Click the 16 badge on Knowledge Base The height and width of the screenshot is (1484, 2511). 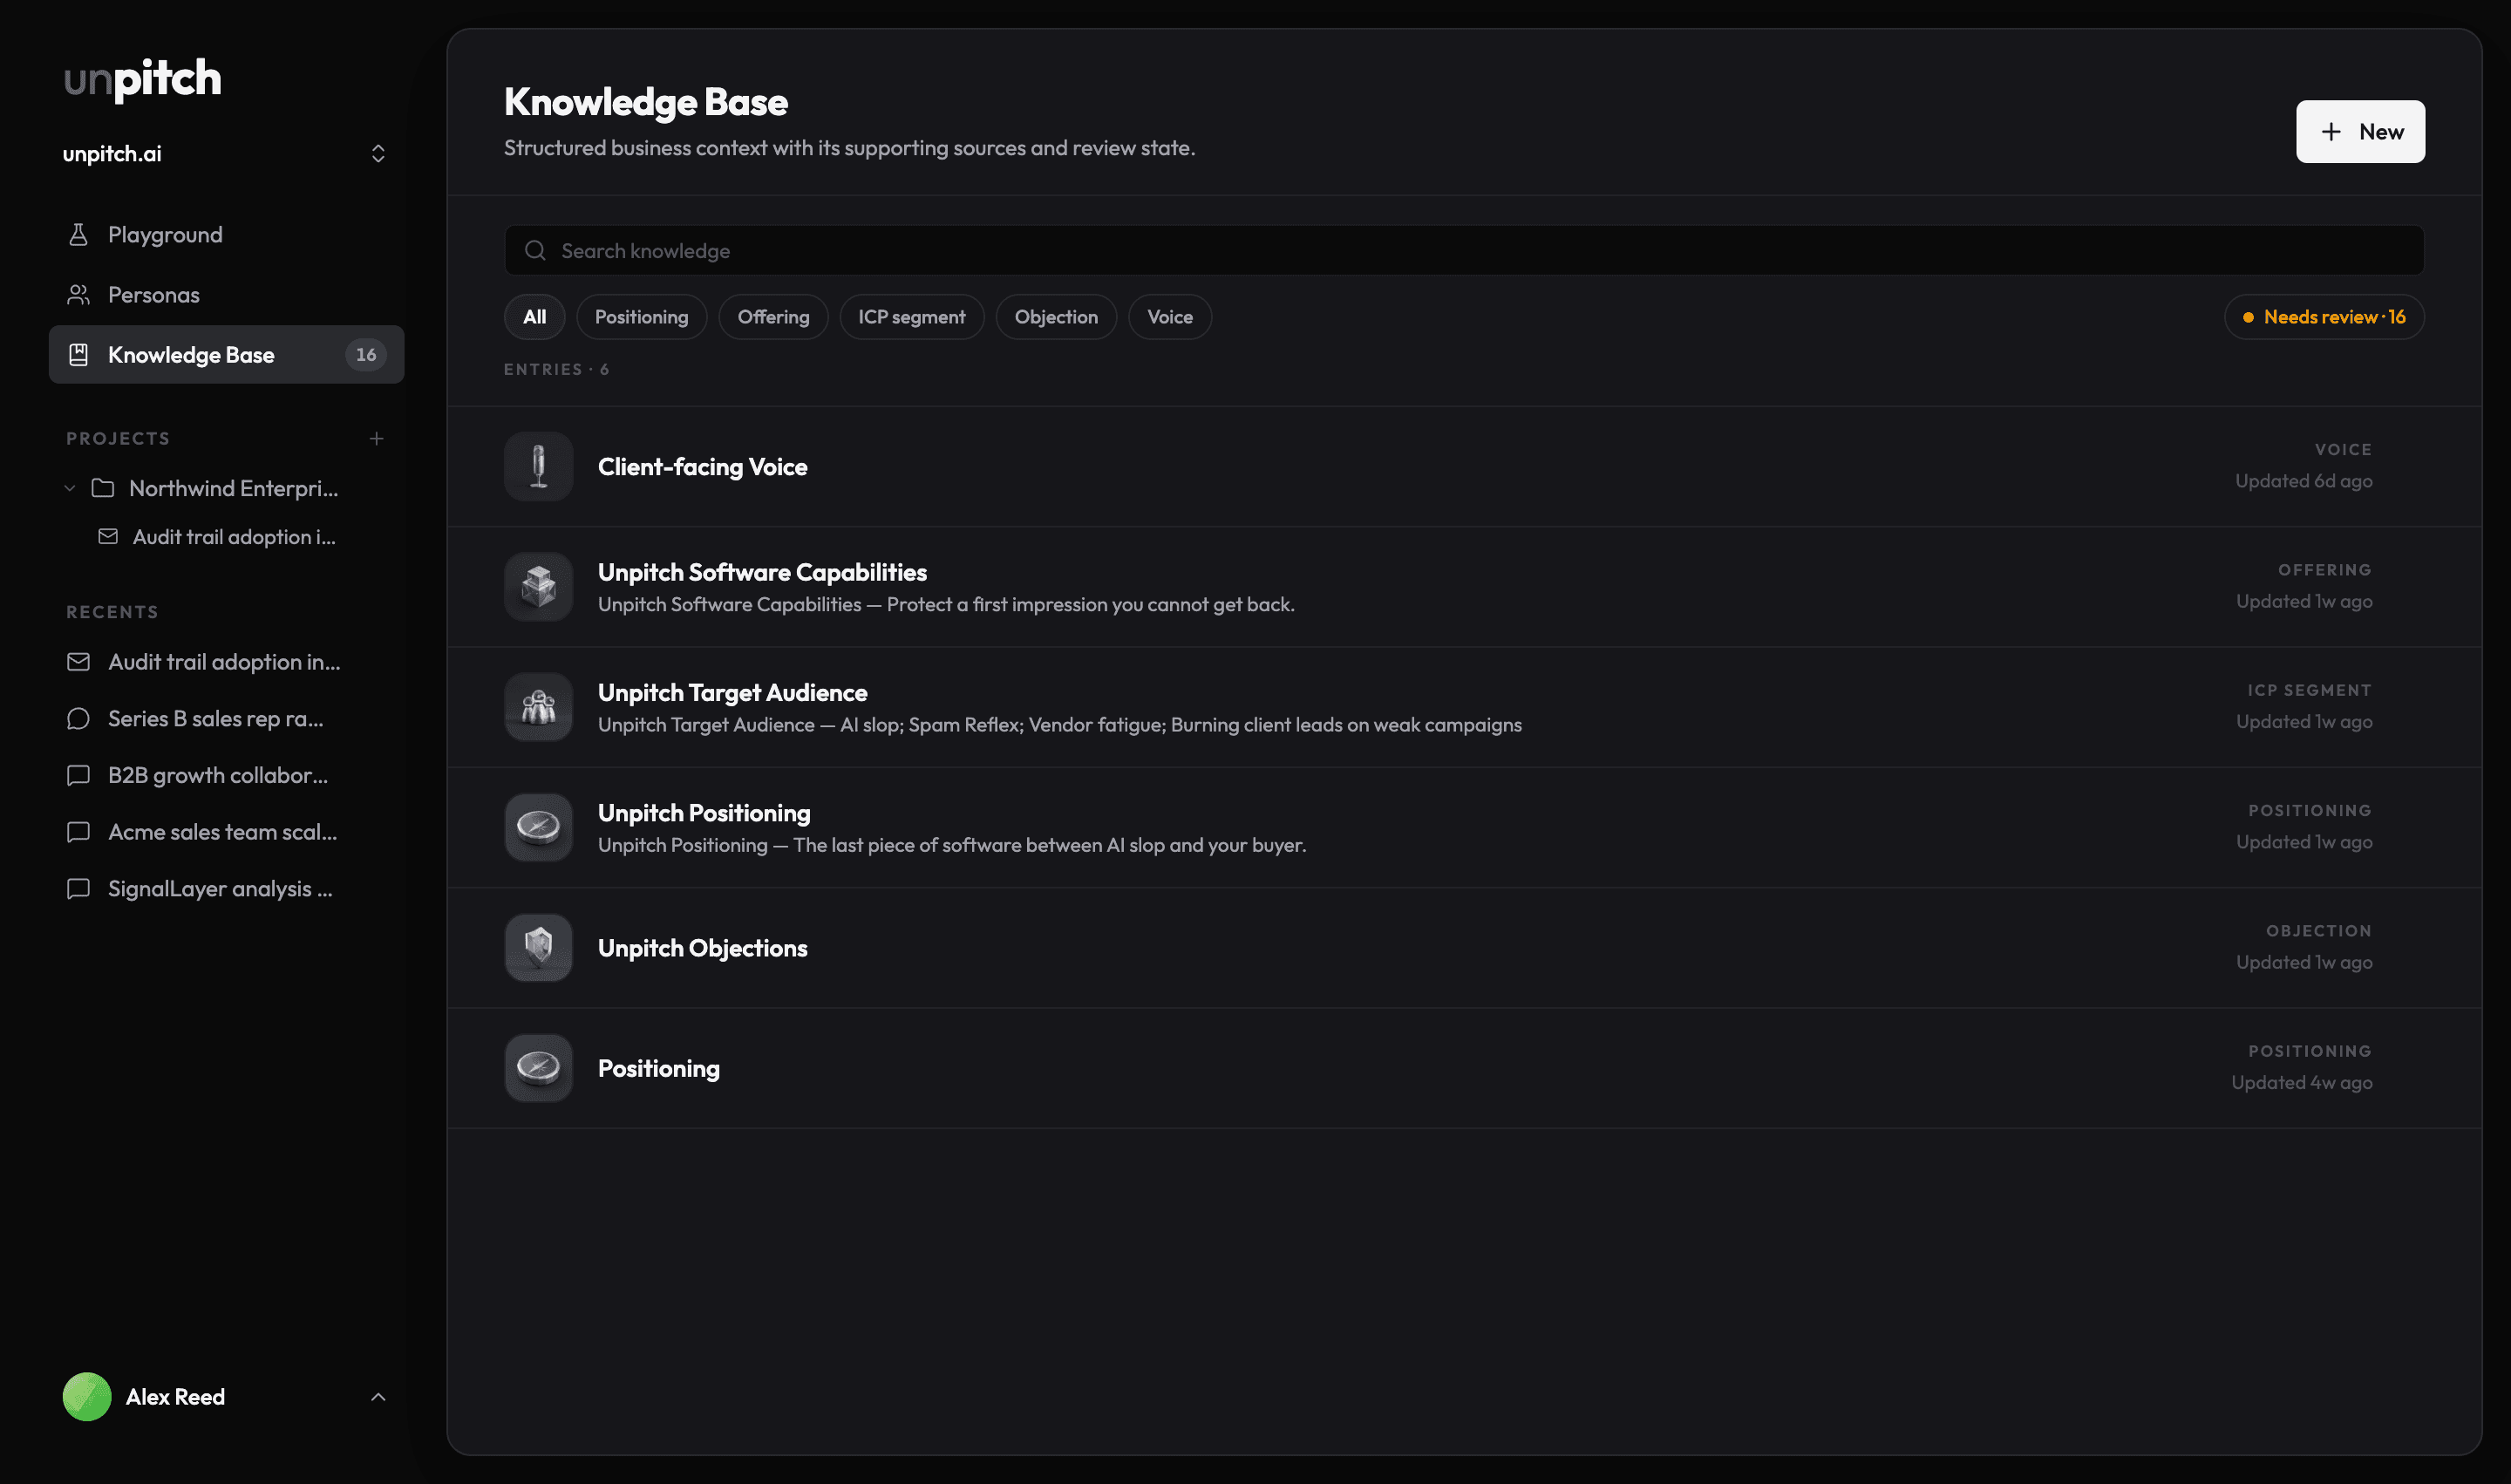pyautogui.click(x=366, y=354)
